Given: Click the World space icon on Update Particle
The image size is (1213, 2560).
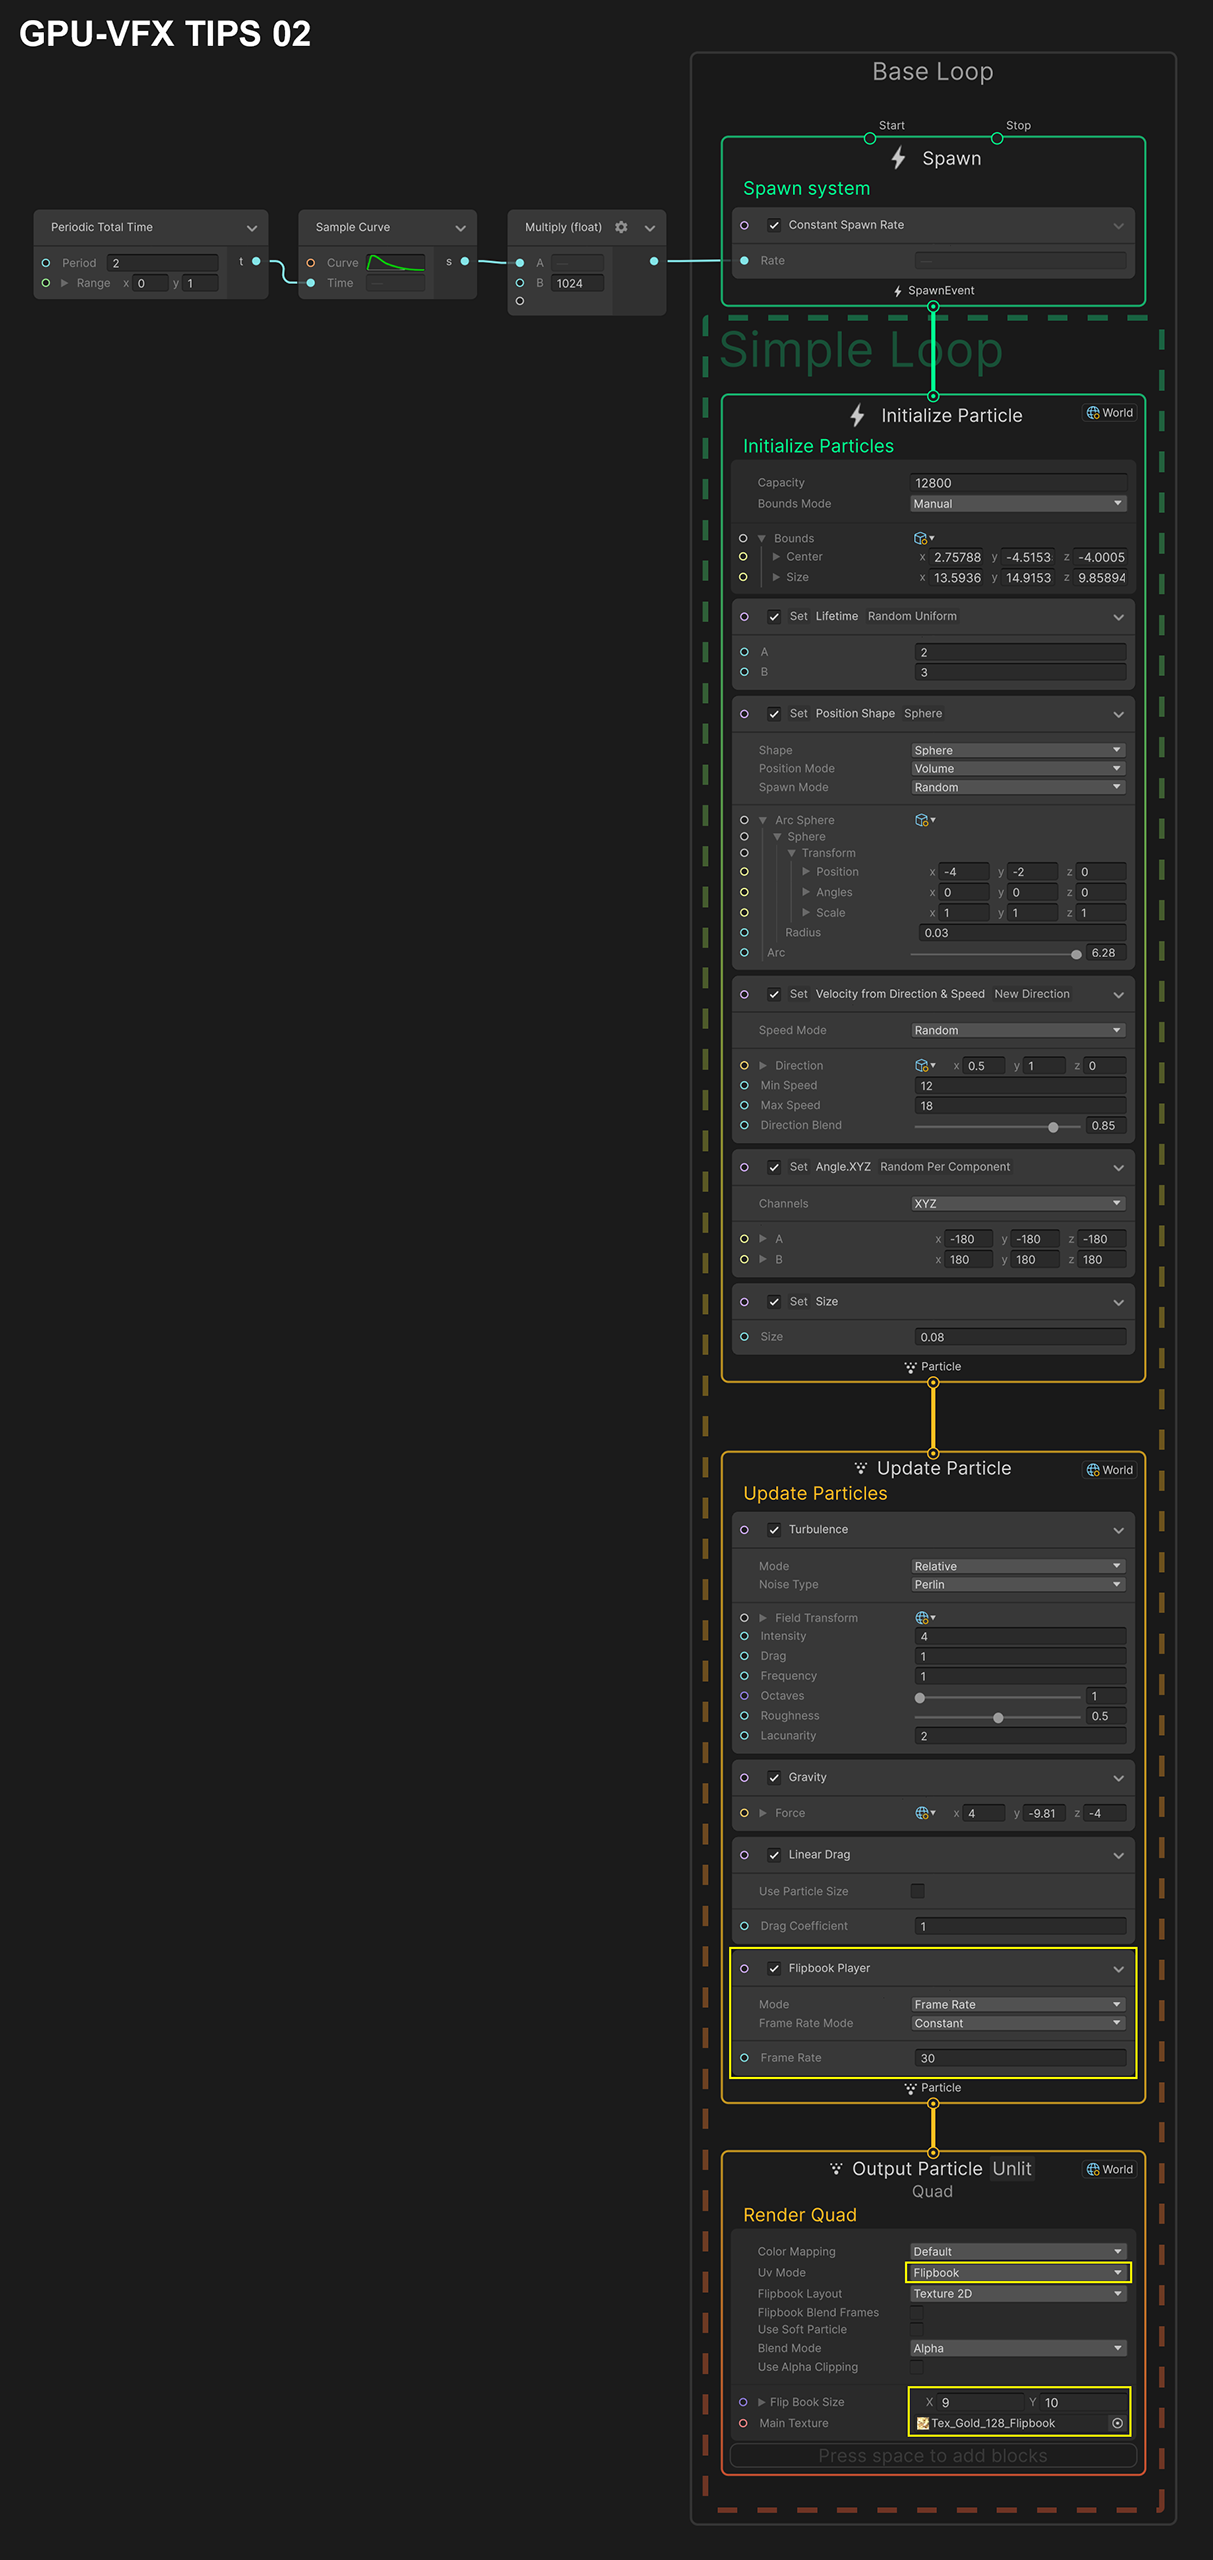Looking at the screenshot, I should pyautogui.click(x=1093, y=1470).
